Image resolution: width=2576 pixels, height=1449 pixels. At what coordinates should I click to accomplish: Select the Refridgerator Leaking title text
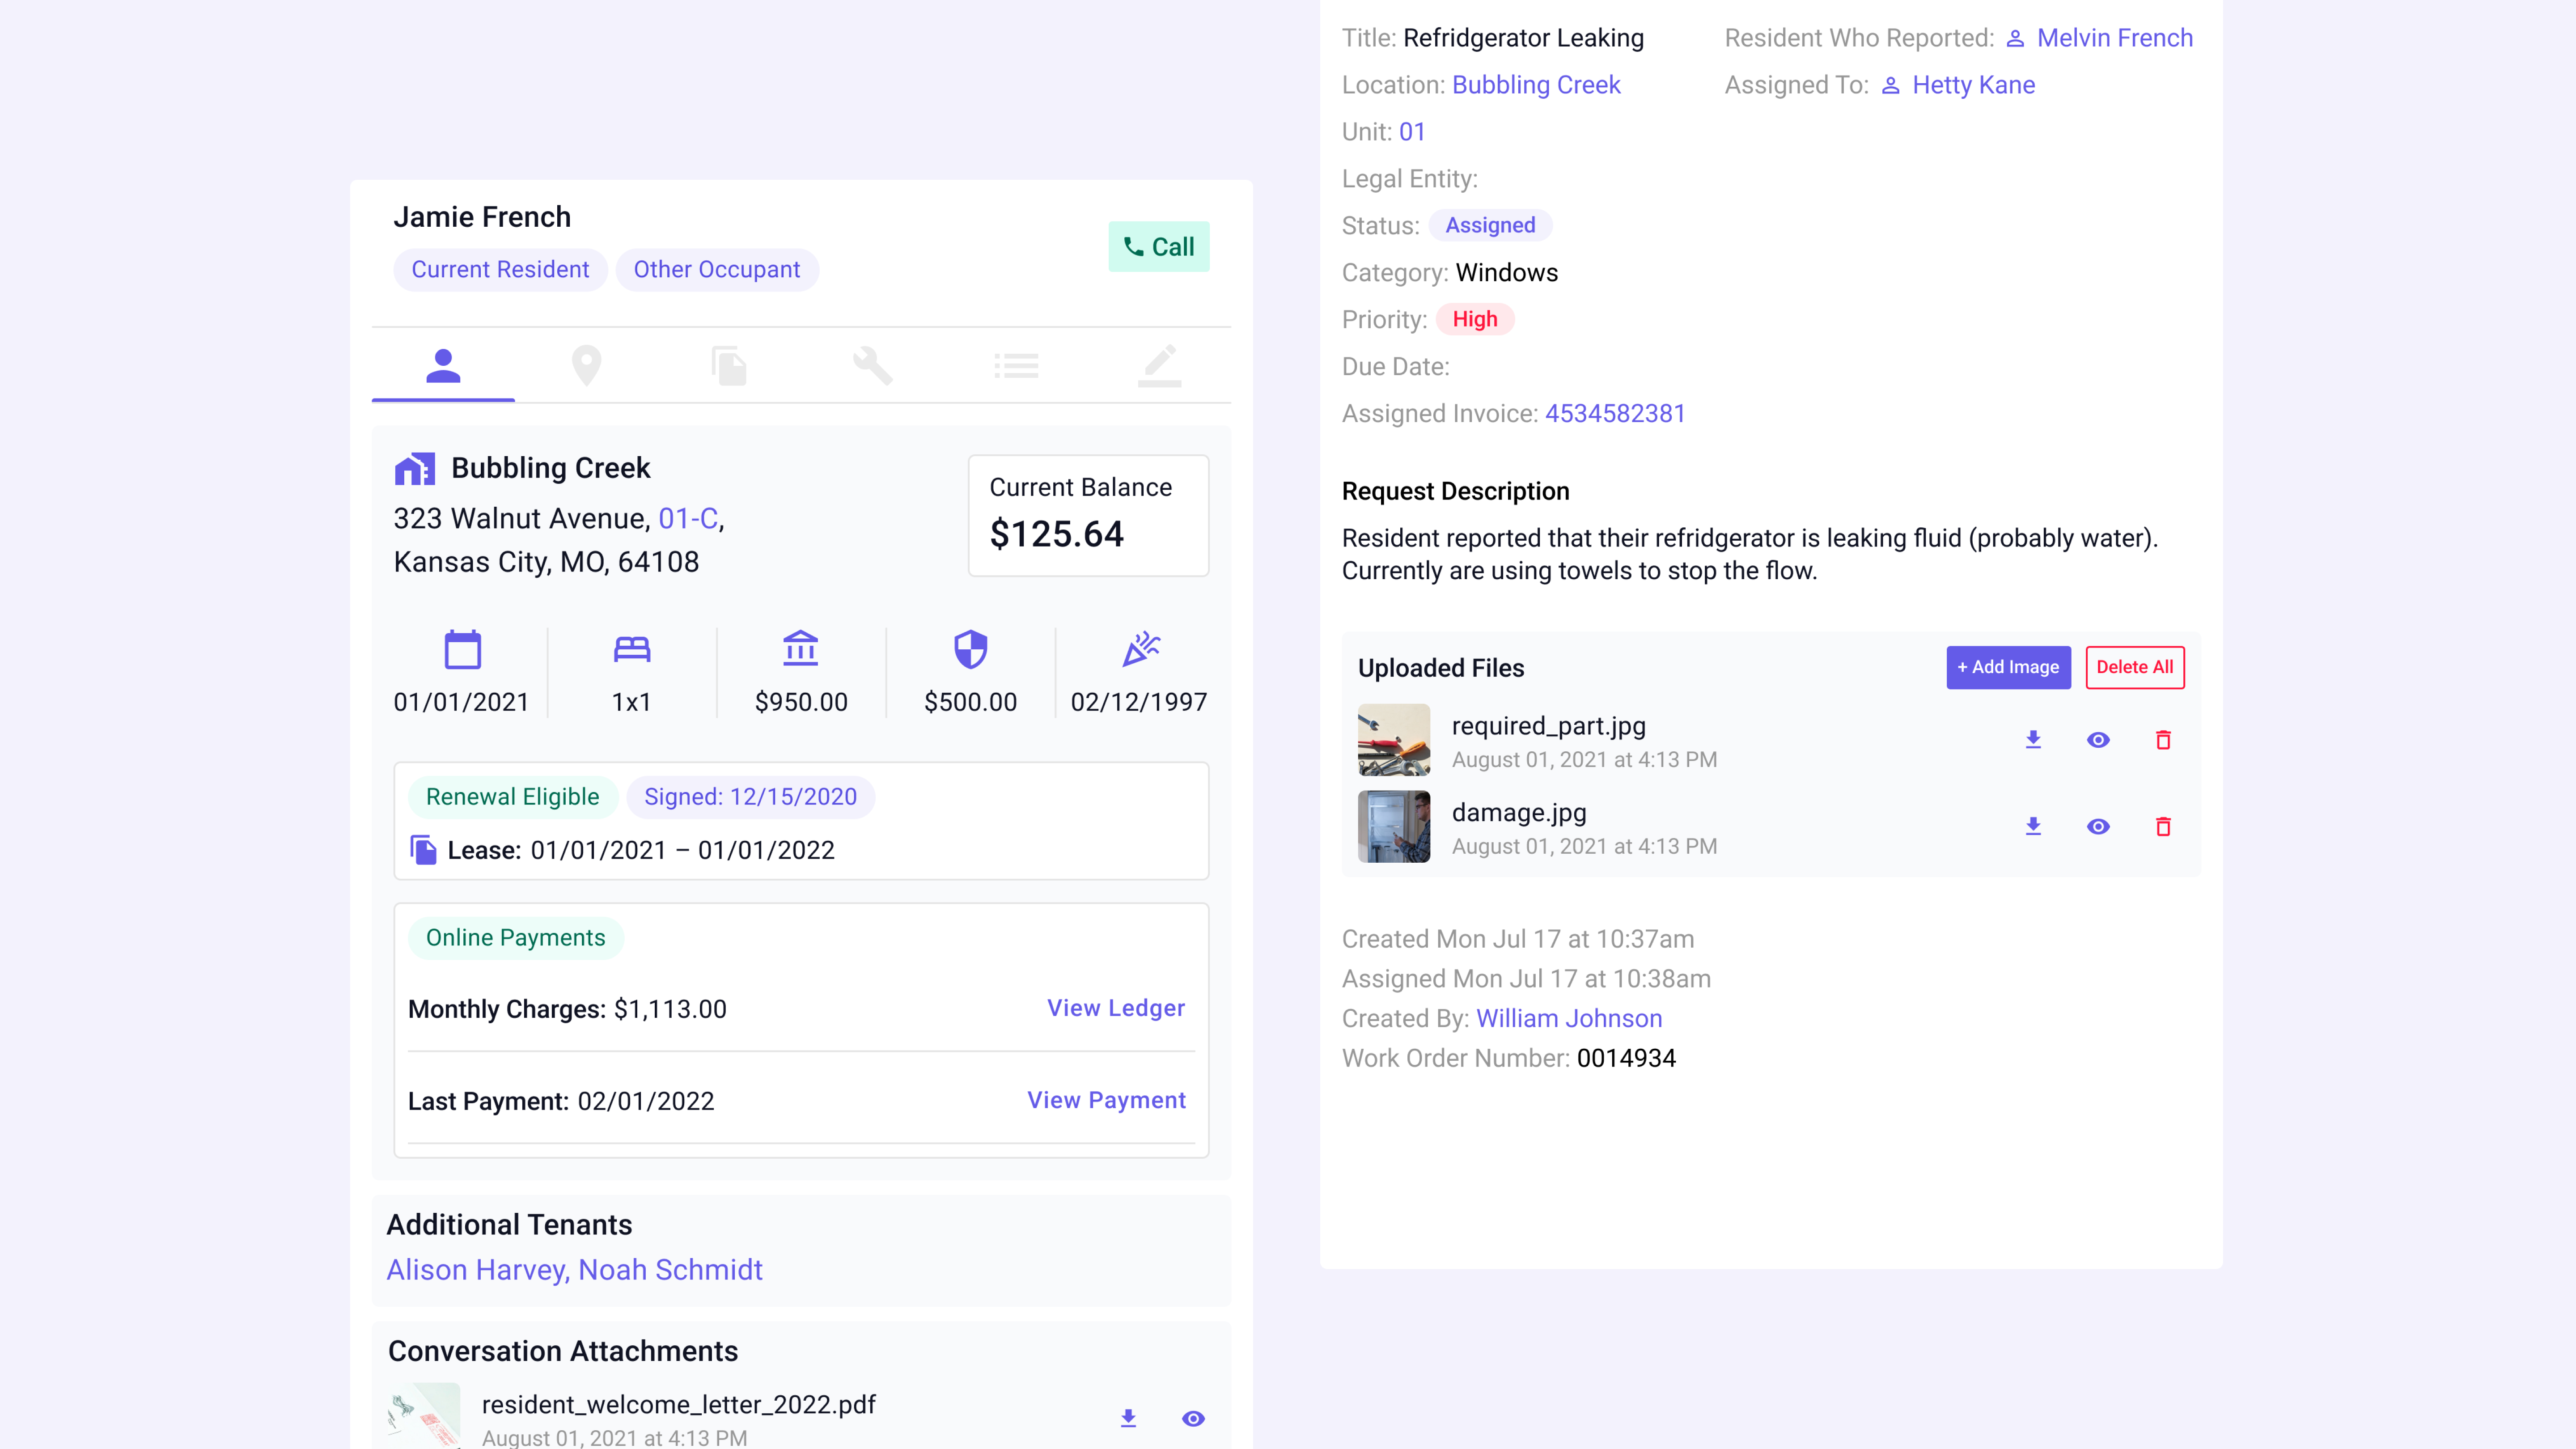pyautogui.click(x=1523, y=38)
